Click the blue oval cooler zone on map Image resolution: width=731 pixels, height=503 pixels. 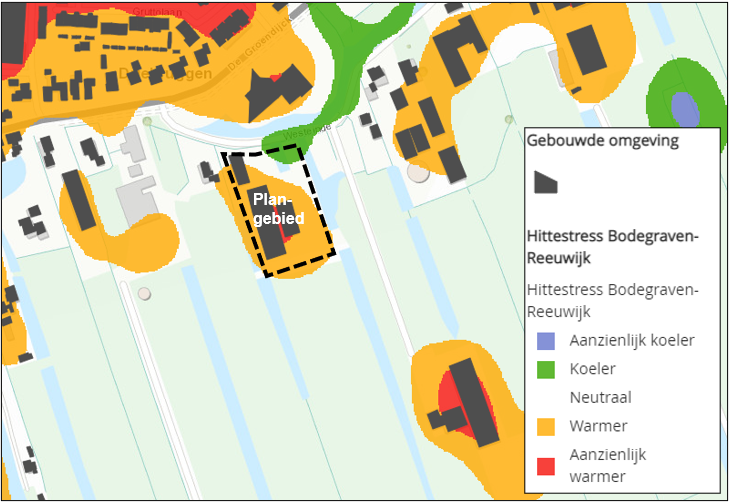pyautogui.click(x=685, y=110)
